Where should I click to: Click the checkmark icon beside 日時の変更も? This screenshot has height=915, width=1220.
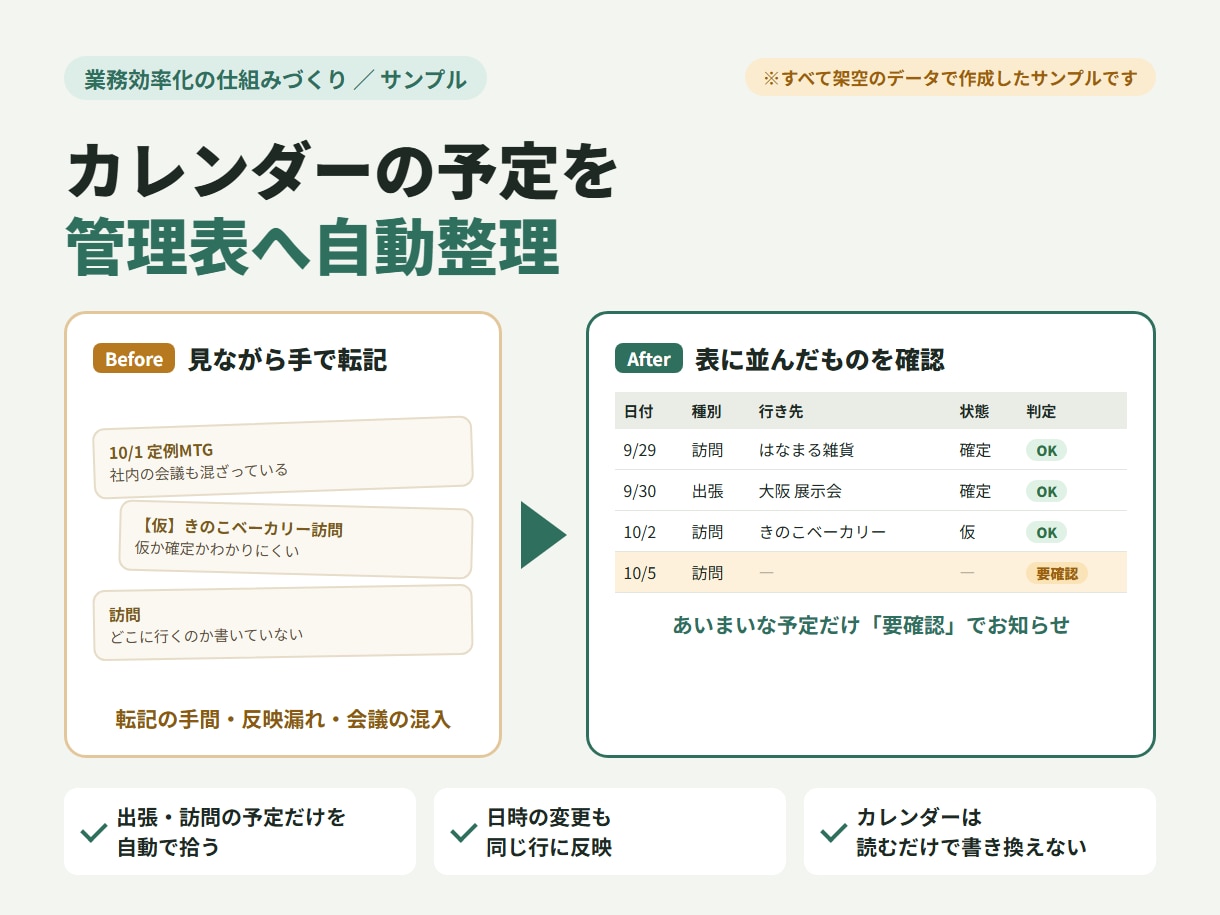point(464,832)
